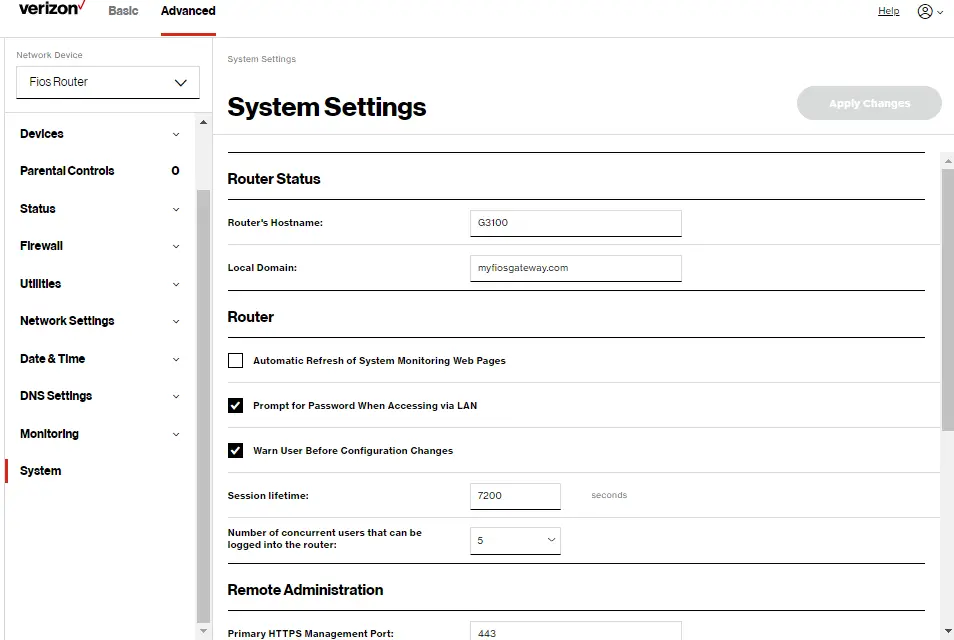Open the Fios Router network device dropdown

point(107,82)
